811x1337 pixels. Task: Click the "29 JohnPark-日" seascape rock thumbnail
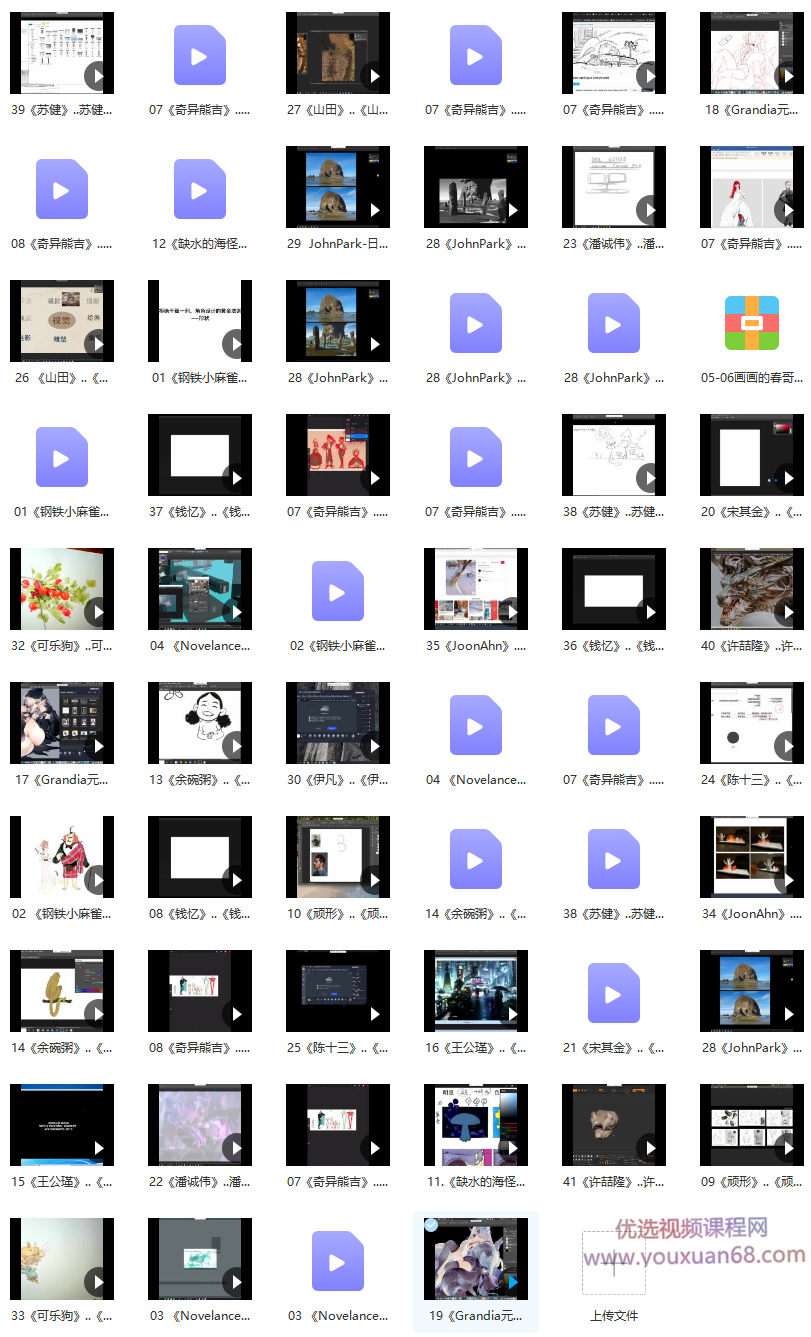(x=337, y=187)
